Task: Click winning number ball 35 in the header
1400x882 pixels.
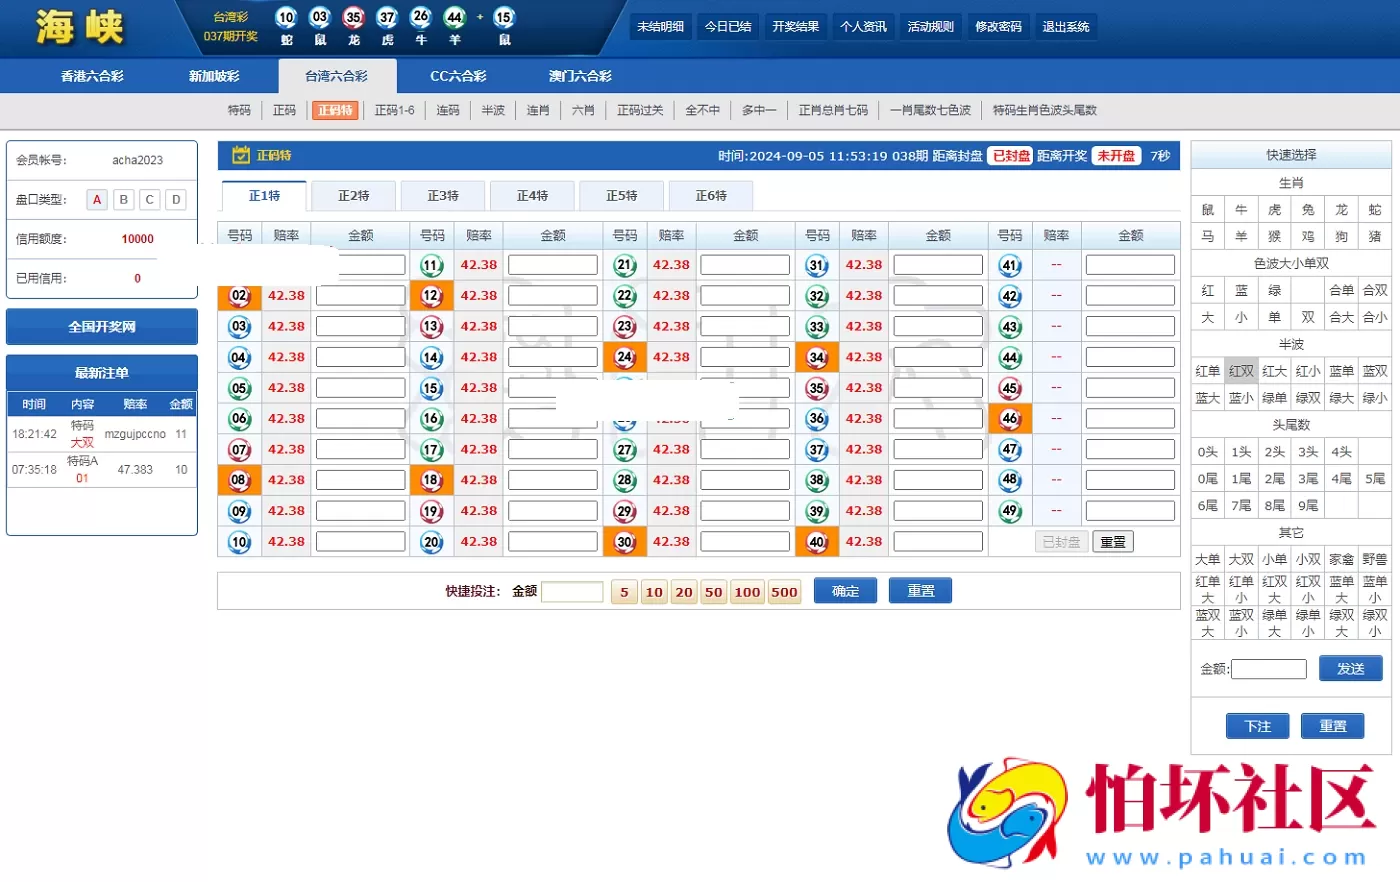Action: (352, 18)
